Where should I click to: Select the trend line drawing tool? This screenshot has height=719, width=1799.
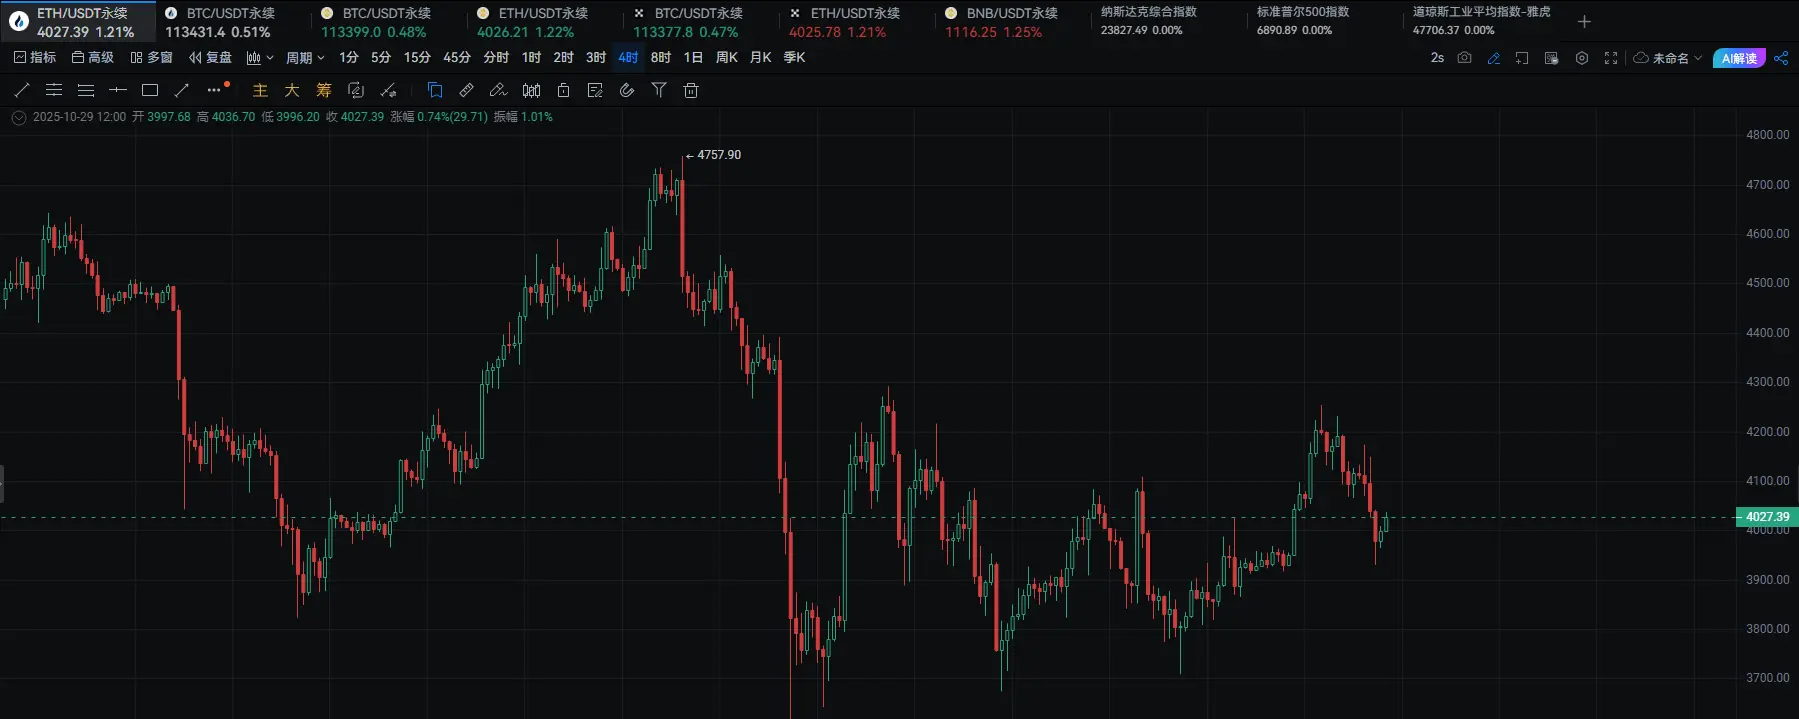(x=22, y=90)
